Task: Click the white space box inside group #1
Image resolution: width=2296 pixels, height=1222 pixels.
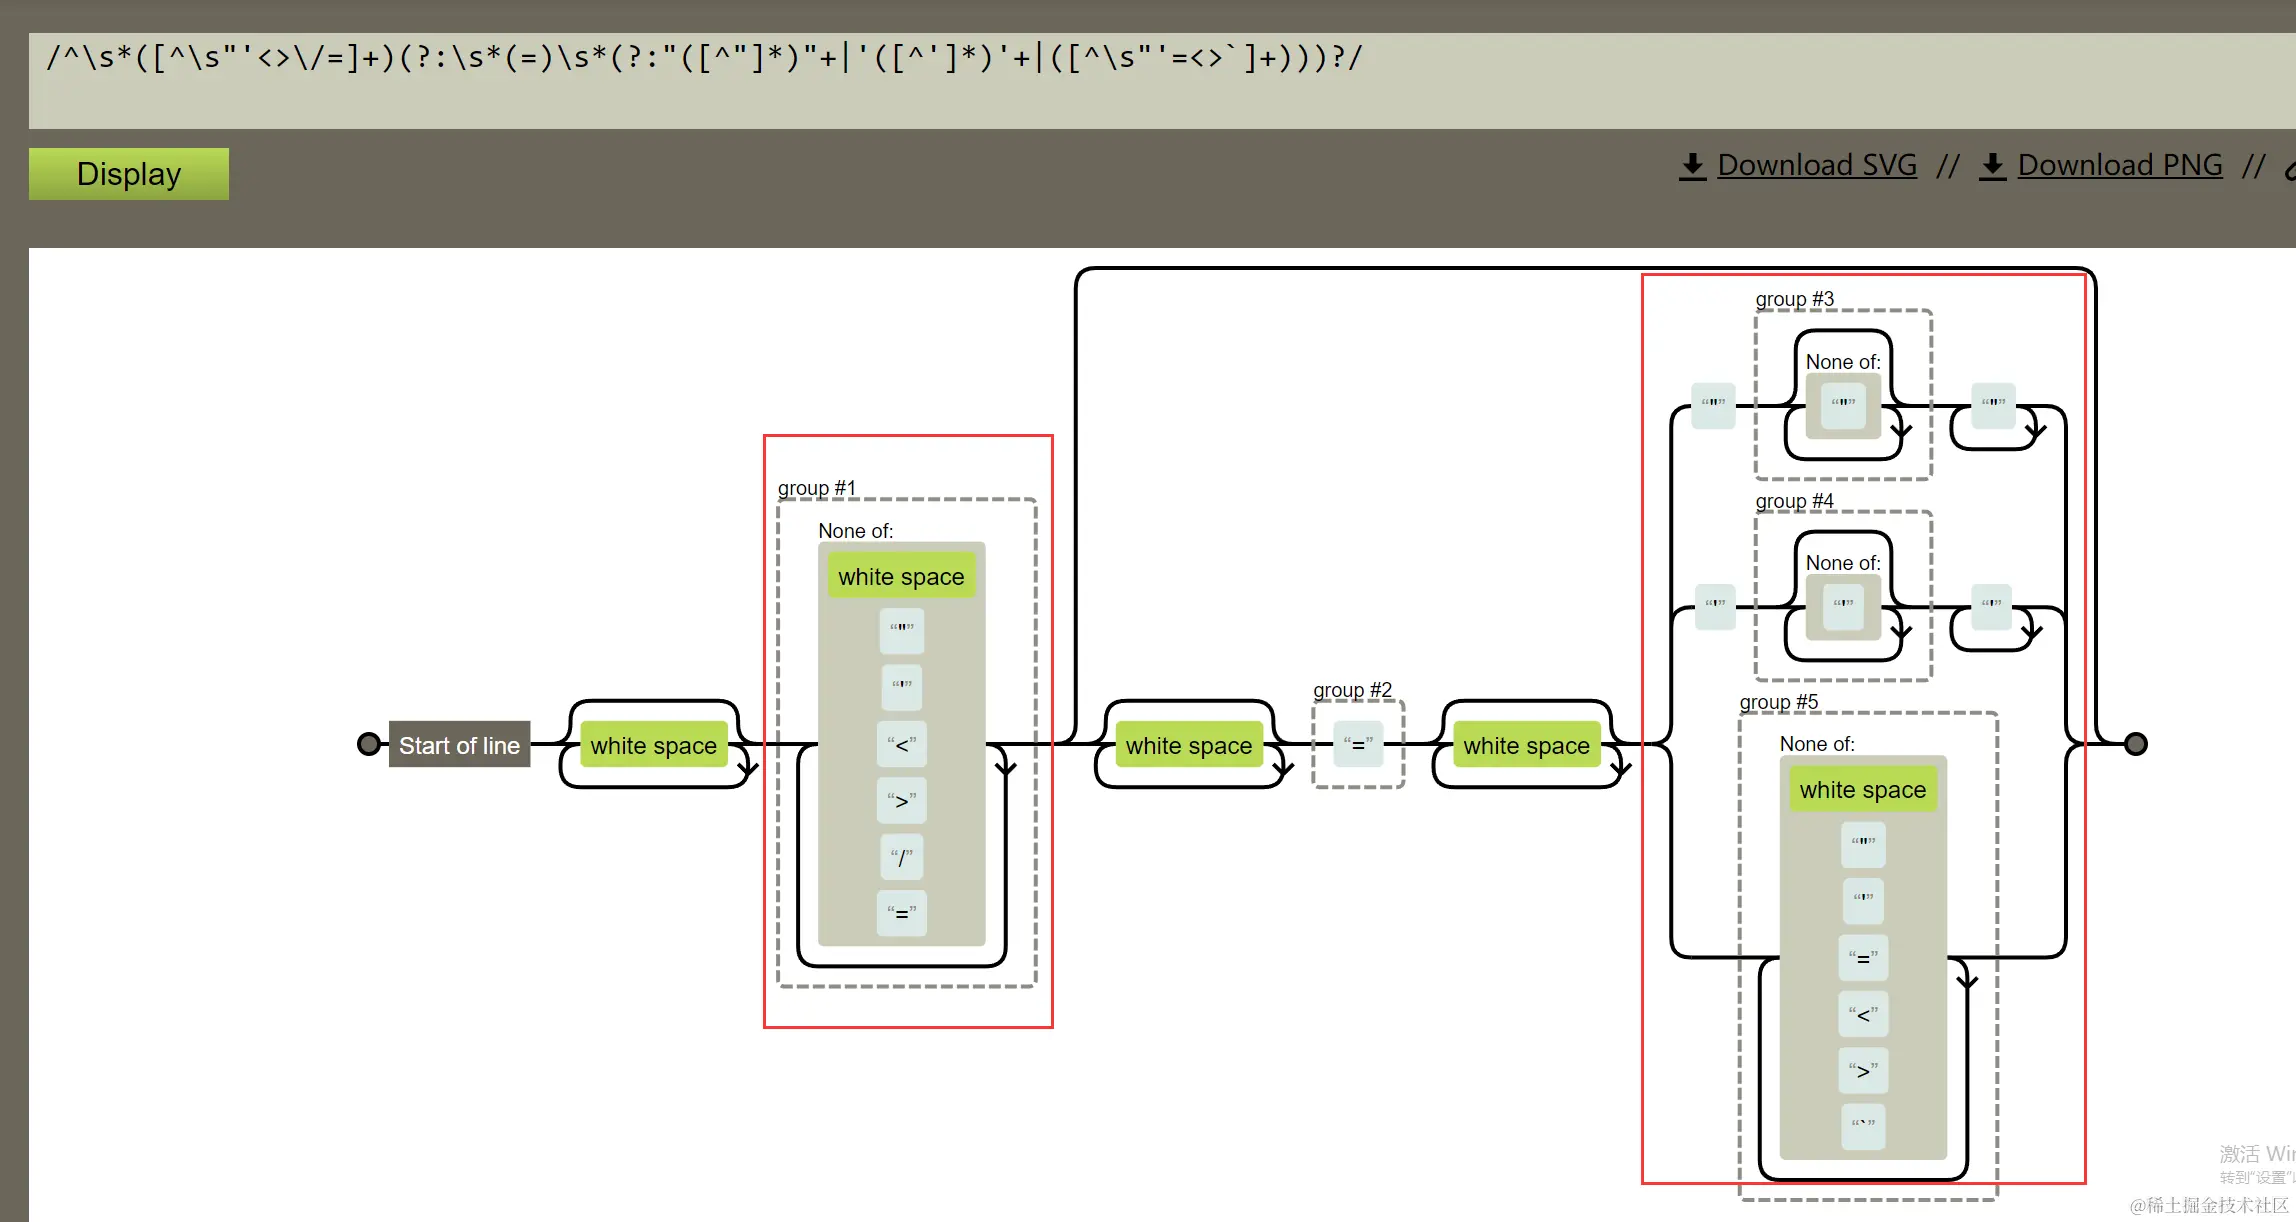Action: coord(901,577)
